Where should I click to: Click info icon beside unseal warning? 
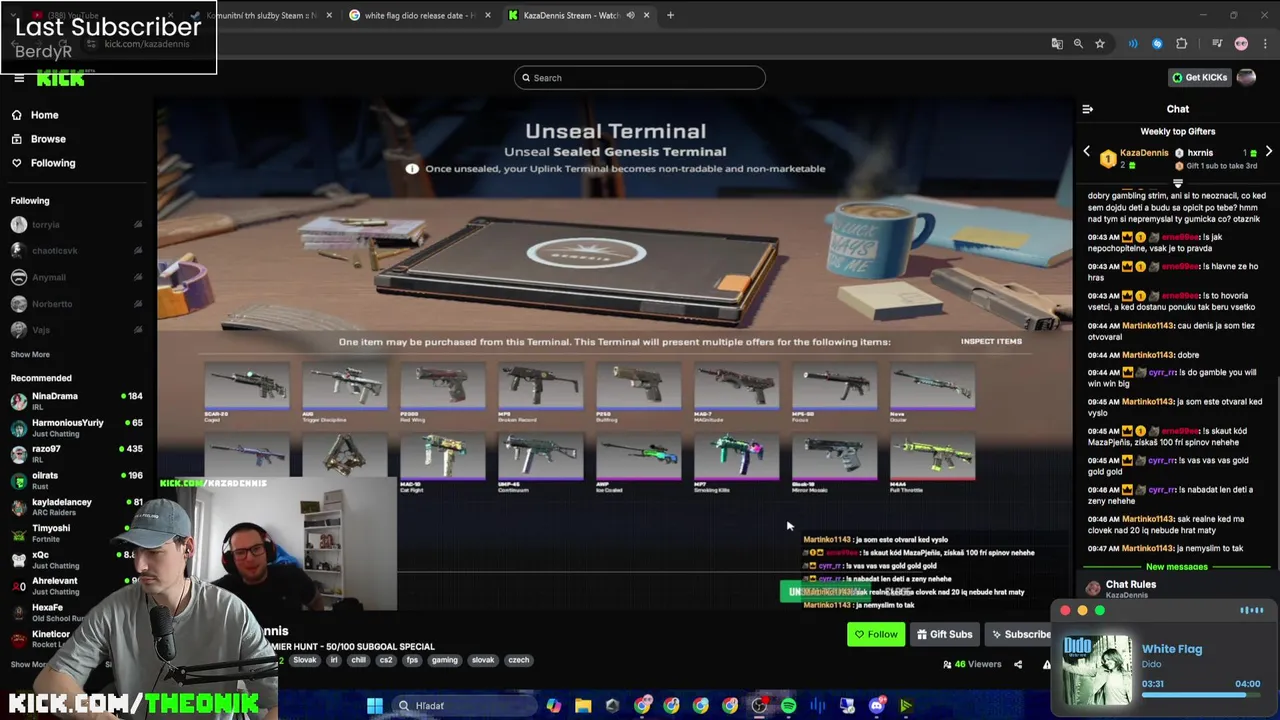[x=412, y=169]
